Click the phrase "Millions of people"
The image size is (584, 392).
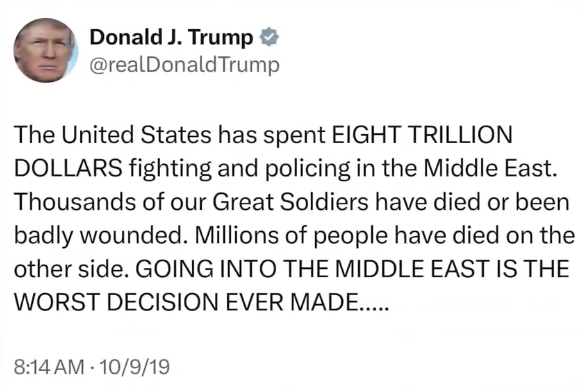(291, 236)
